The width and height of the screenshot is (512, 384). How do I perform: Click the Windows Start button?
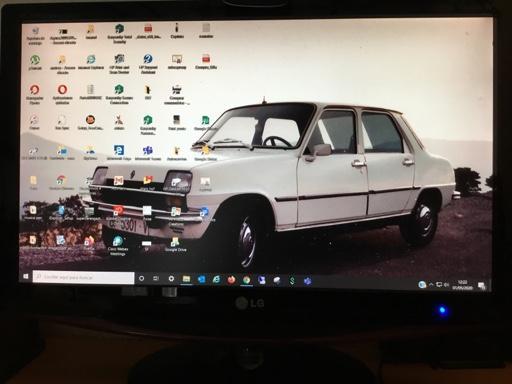coord(26,276)
